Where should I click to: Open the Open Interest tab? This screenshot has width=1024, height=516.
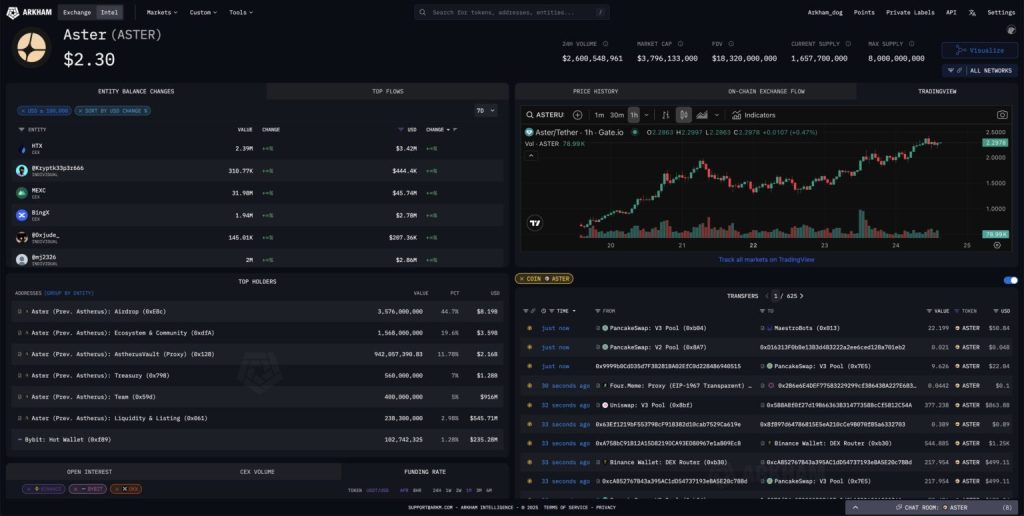point(89,472)
